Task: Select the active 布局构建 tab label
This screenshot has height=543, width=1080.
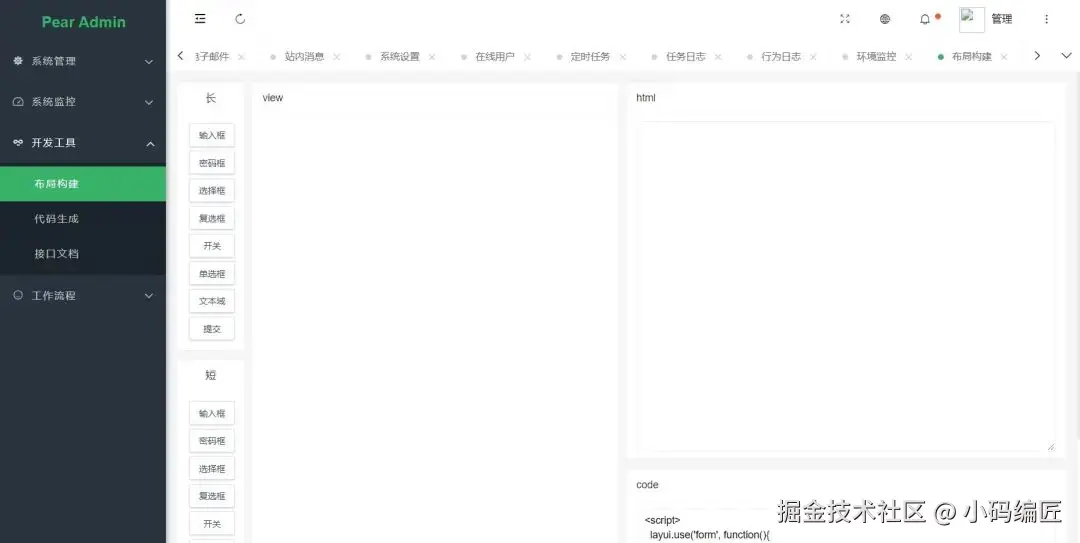Action: (971, 57)
